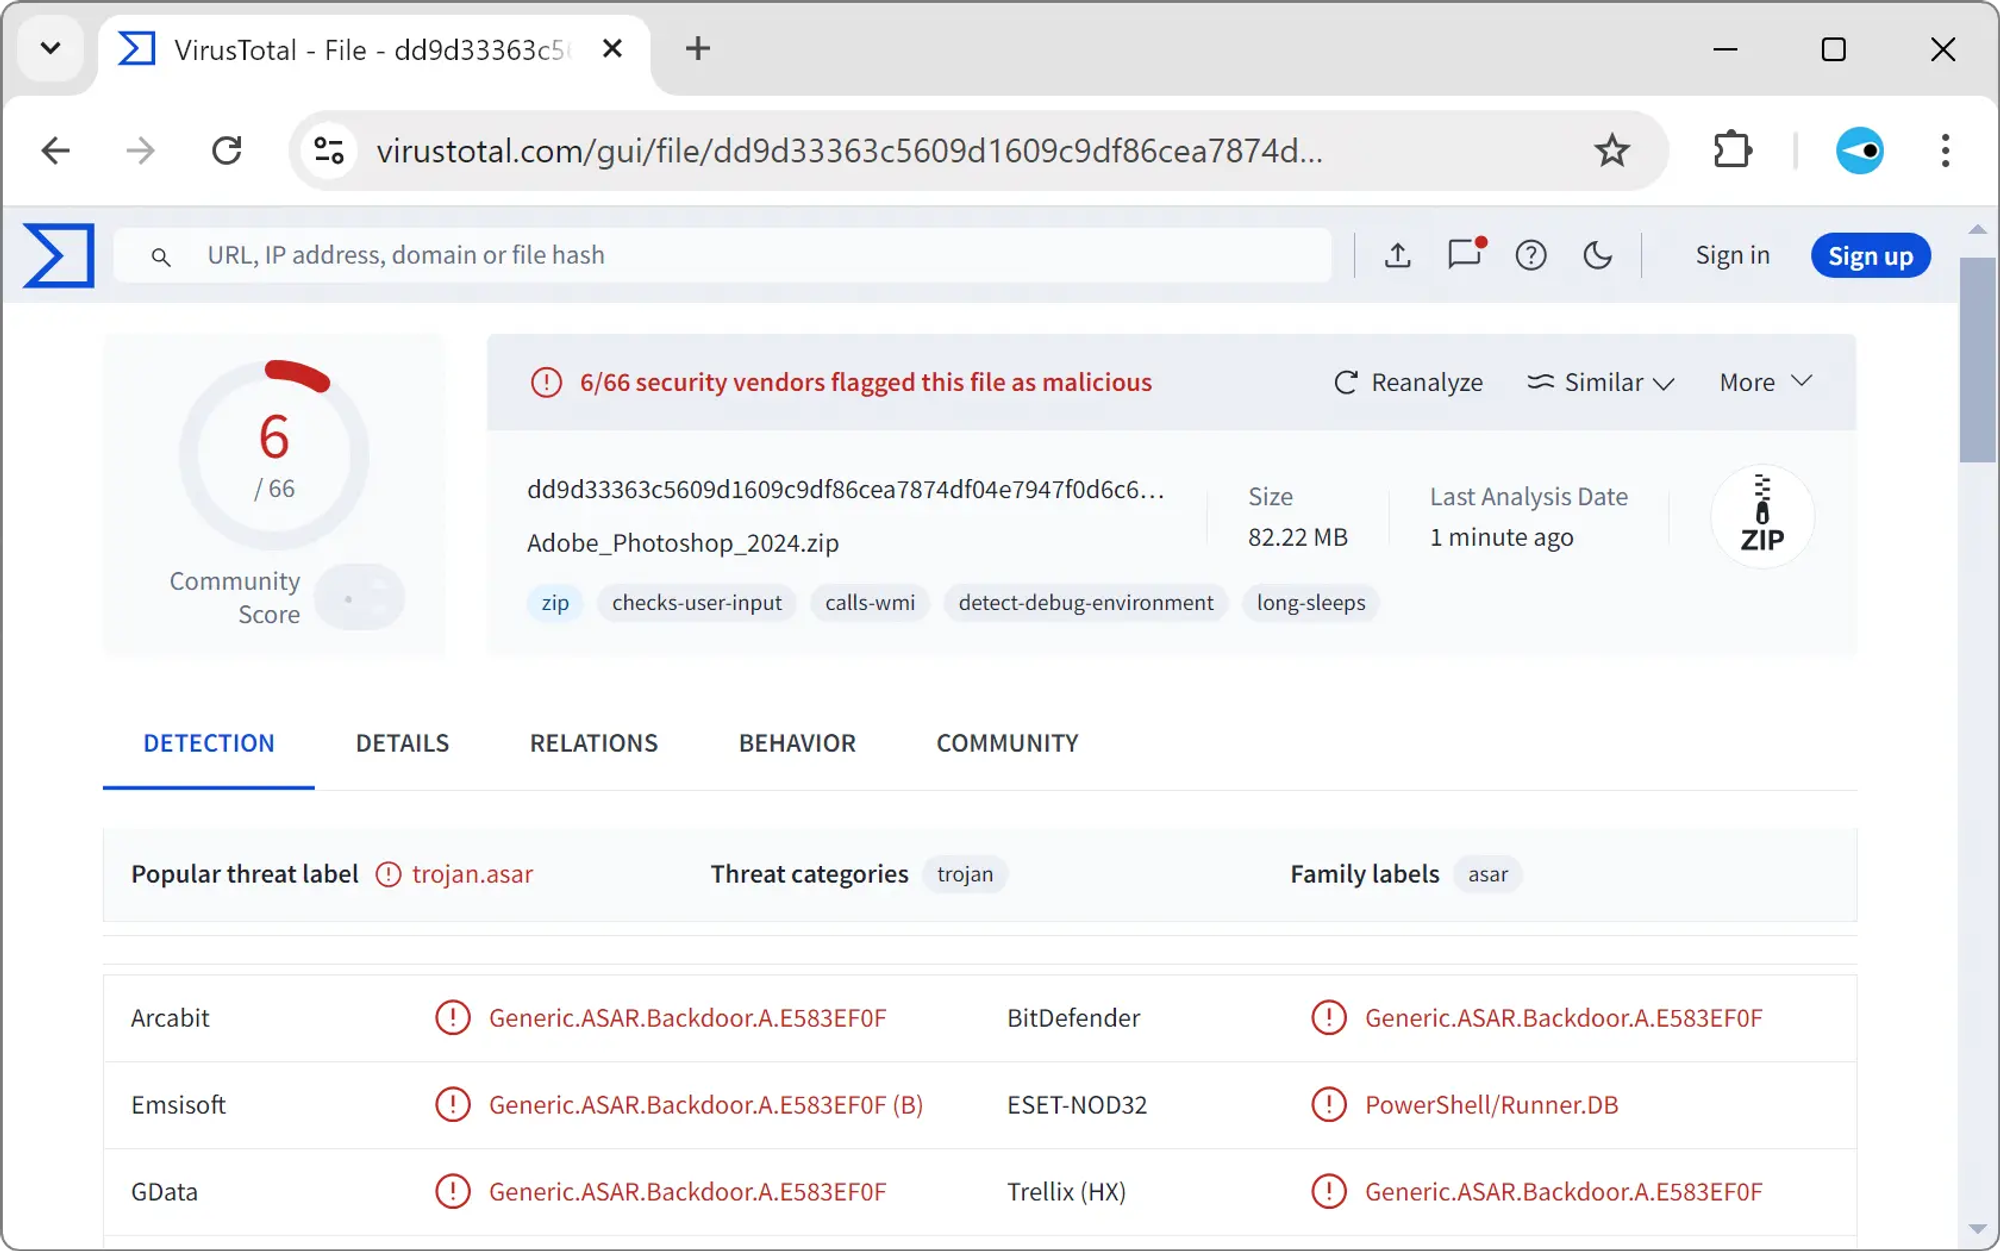Click the 6/66 detection score gauge
Image resolution: width=2000 pixels, height=1251 pixels.
pos(273,454)
